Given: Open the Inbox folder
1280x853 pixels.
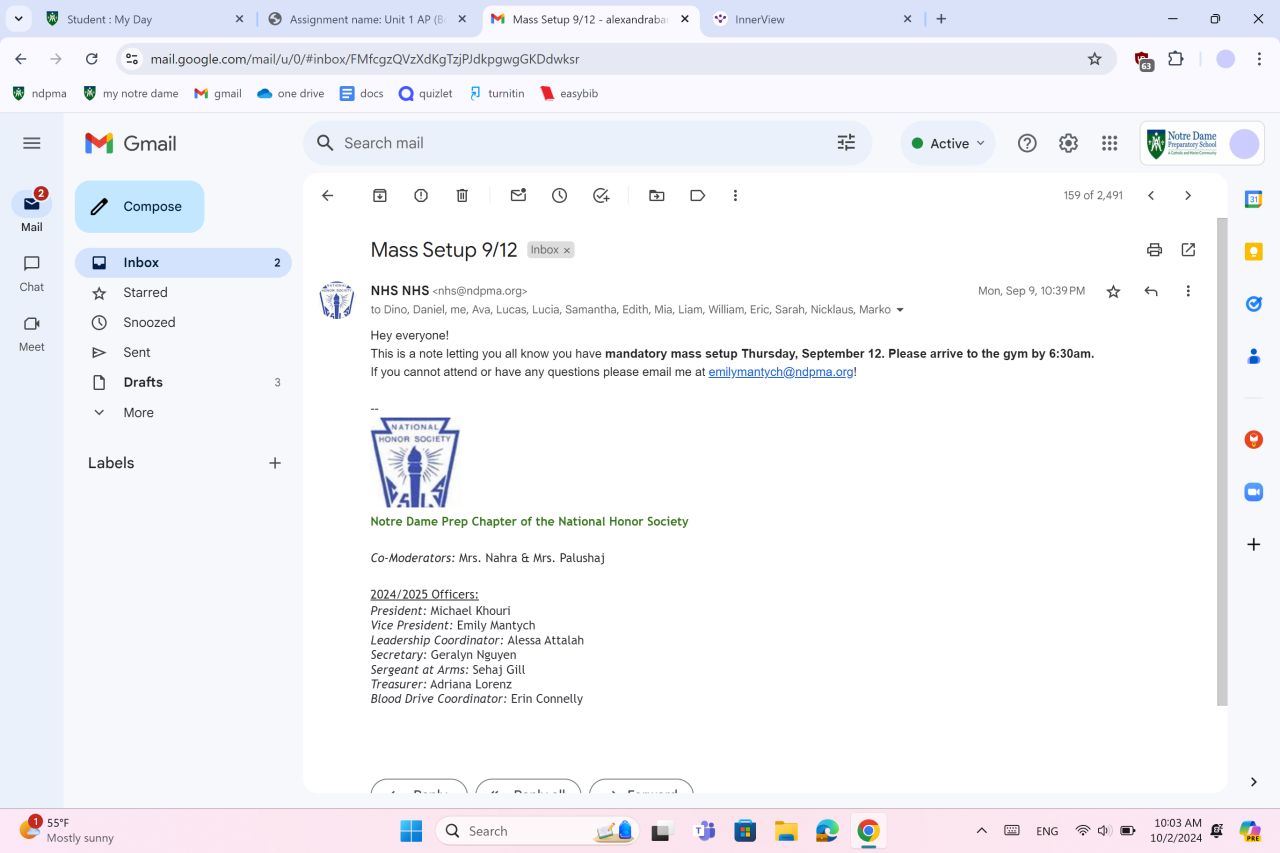Looking at the screenshot, I should 183,263.
